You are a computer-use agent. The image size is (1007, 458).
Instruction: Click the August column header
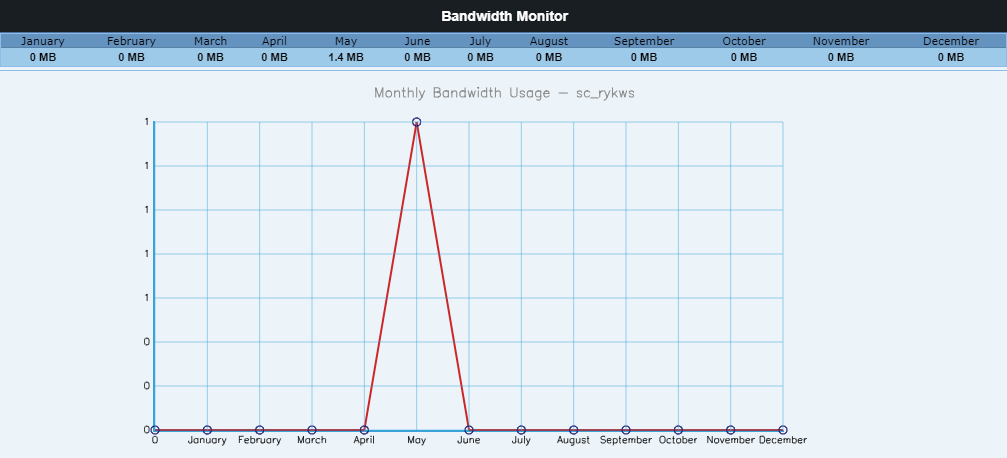pos(548,41)
